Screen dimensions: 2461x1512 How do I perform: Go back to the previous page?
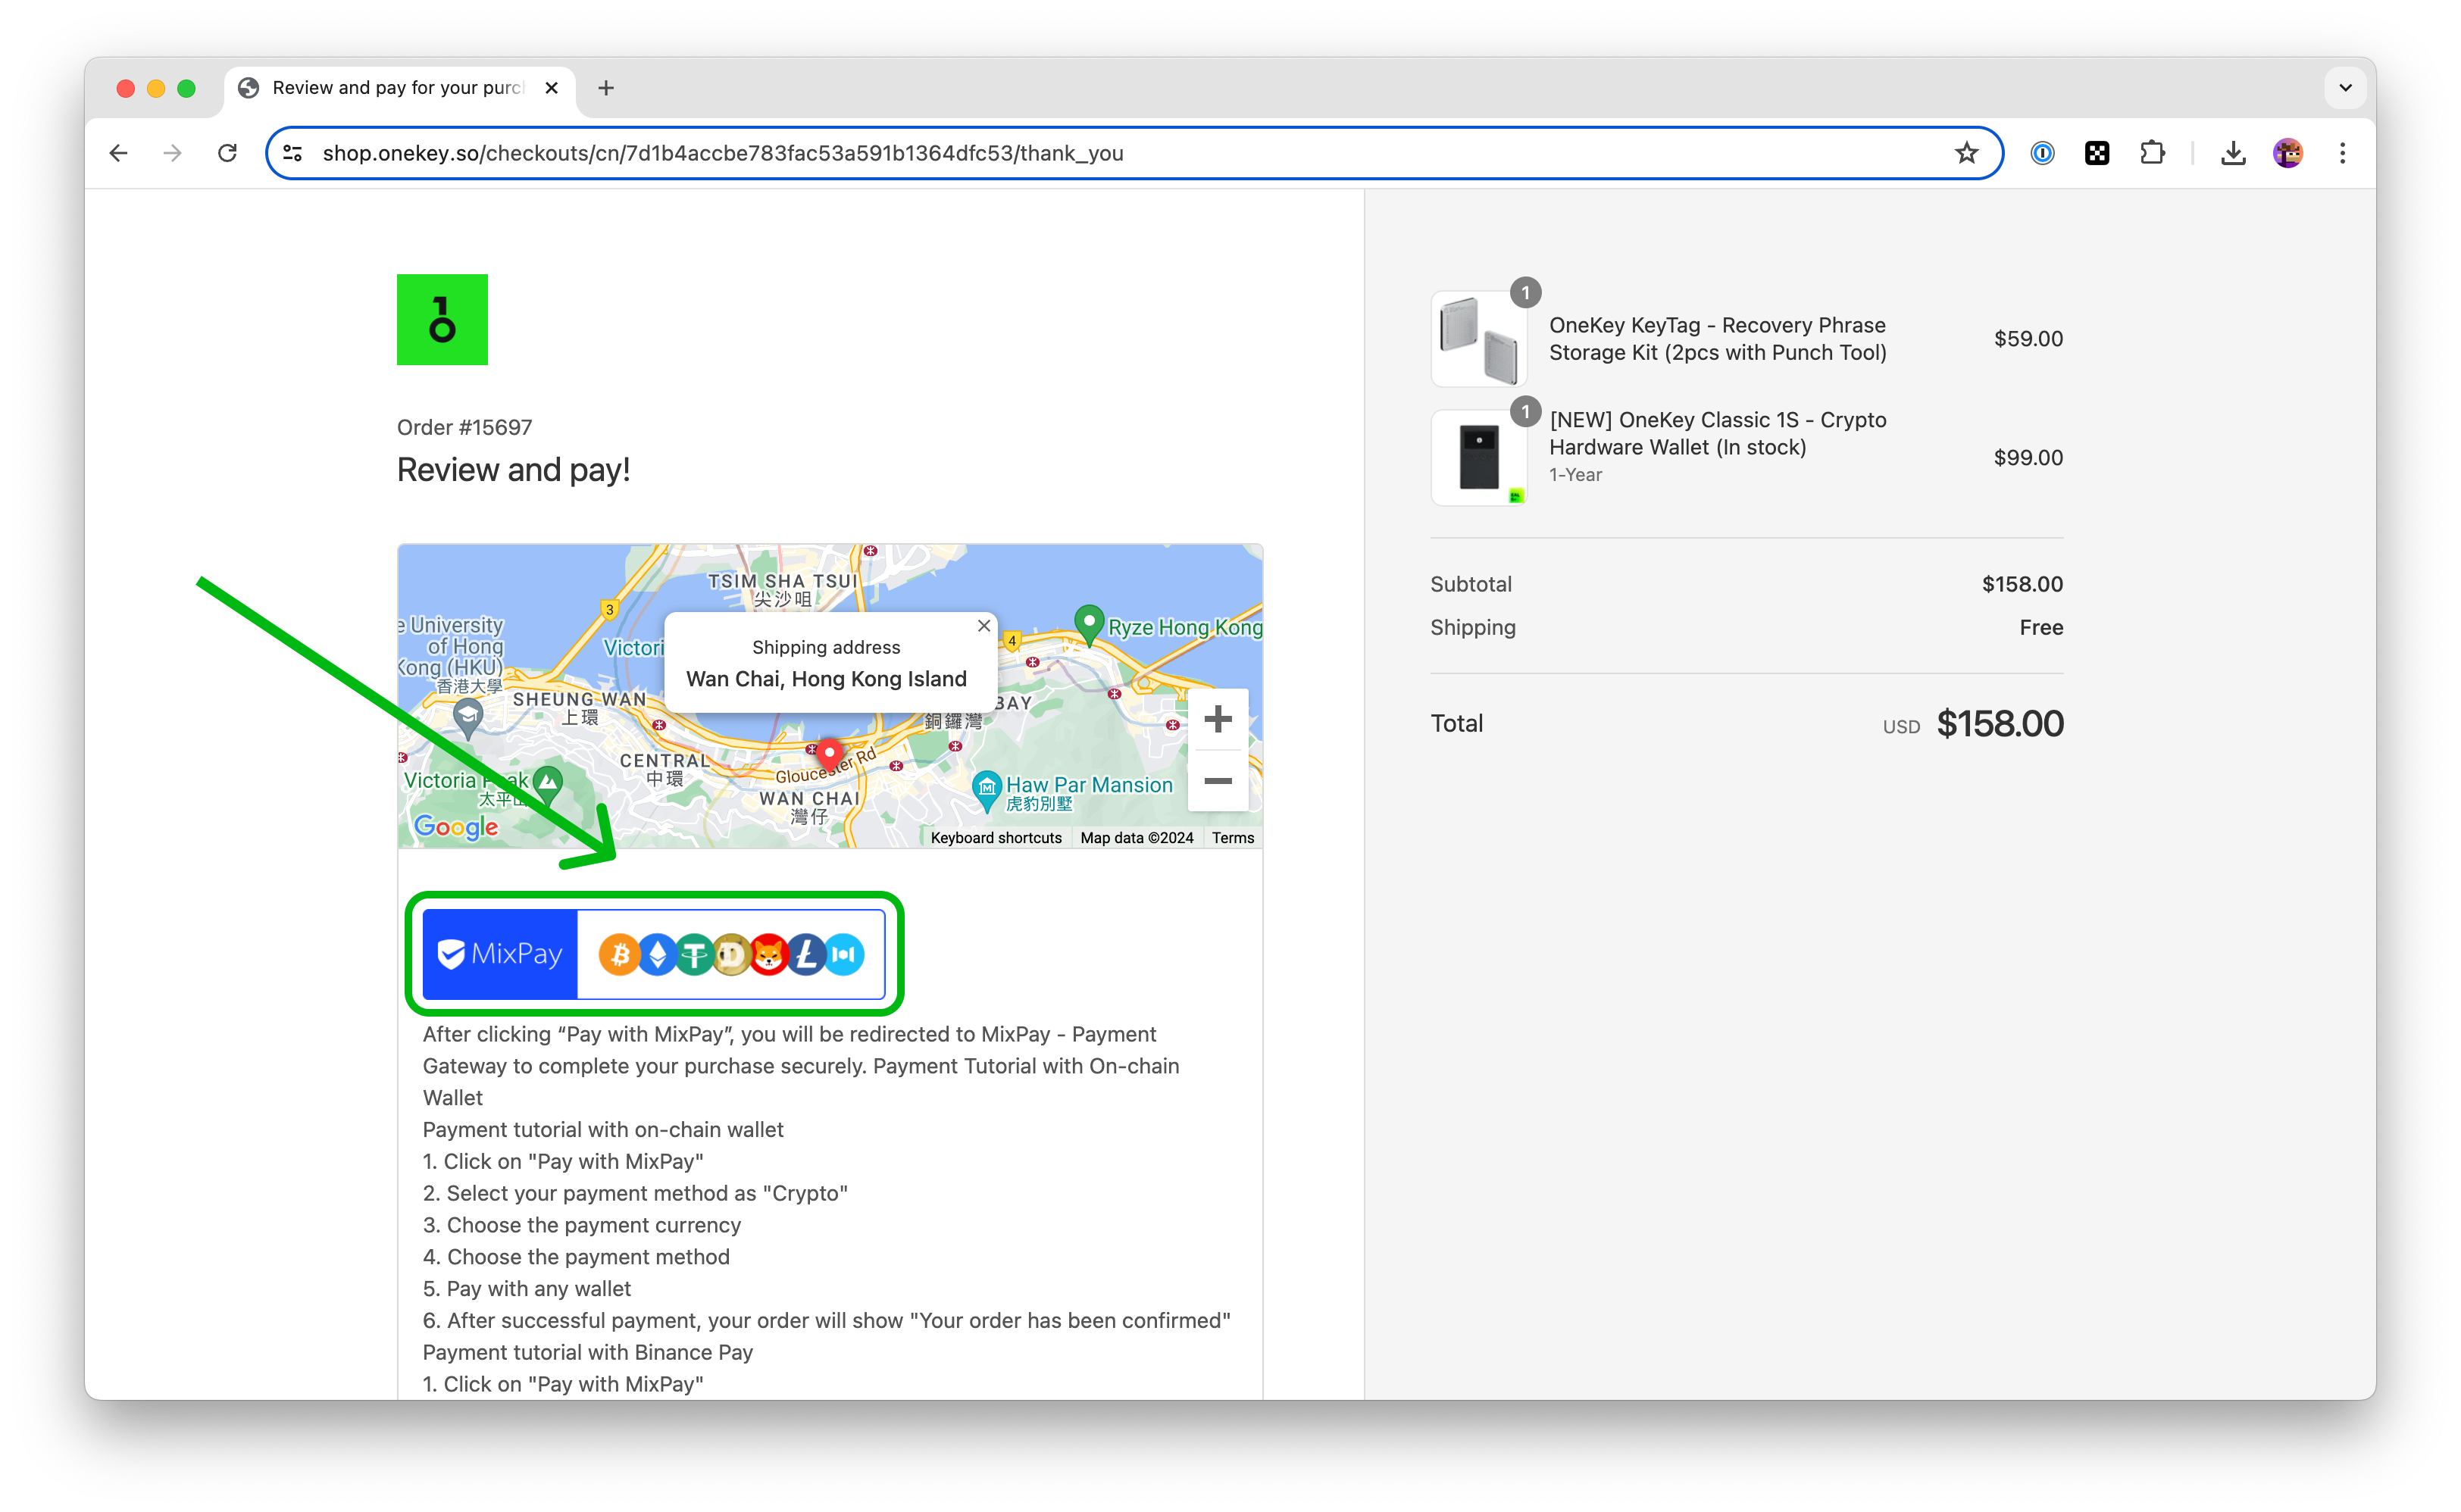tap(118, 153)
